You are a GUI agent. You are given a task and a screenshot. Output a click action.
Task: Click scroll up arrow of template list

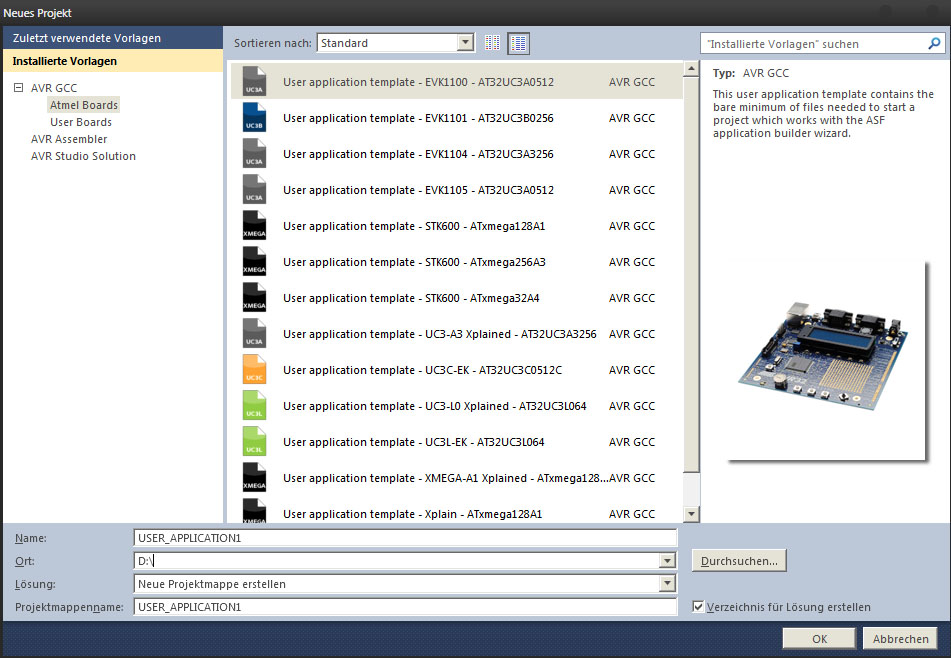pyautogui.click(x=691, y=69)
